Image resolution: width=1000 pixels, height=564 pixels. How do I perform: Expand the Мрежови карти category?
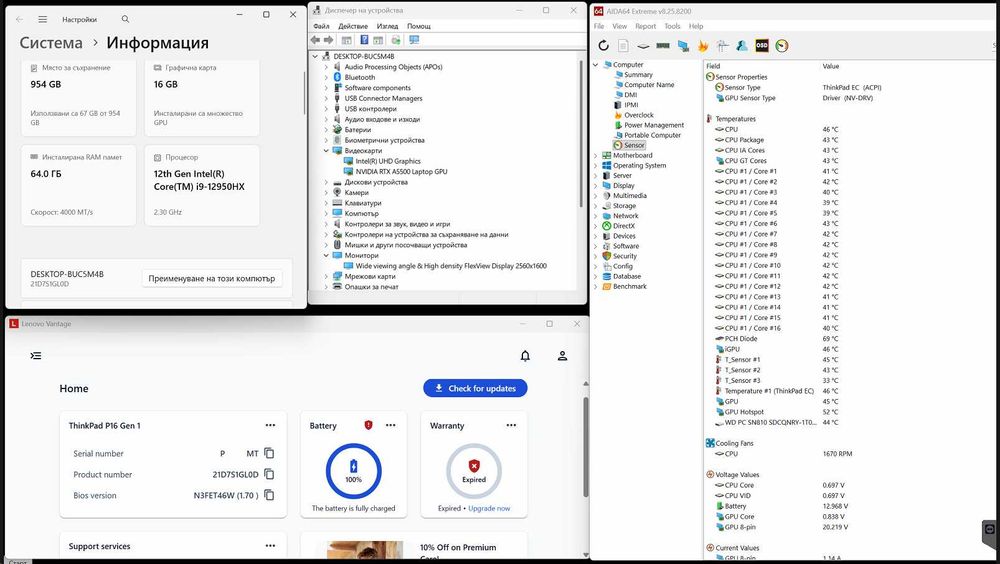pyautogui.click(x=327, y=276)
